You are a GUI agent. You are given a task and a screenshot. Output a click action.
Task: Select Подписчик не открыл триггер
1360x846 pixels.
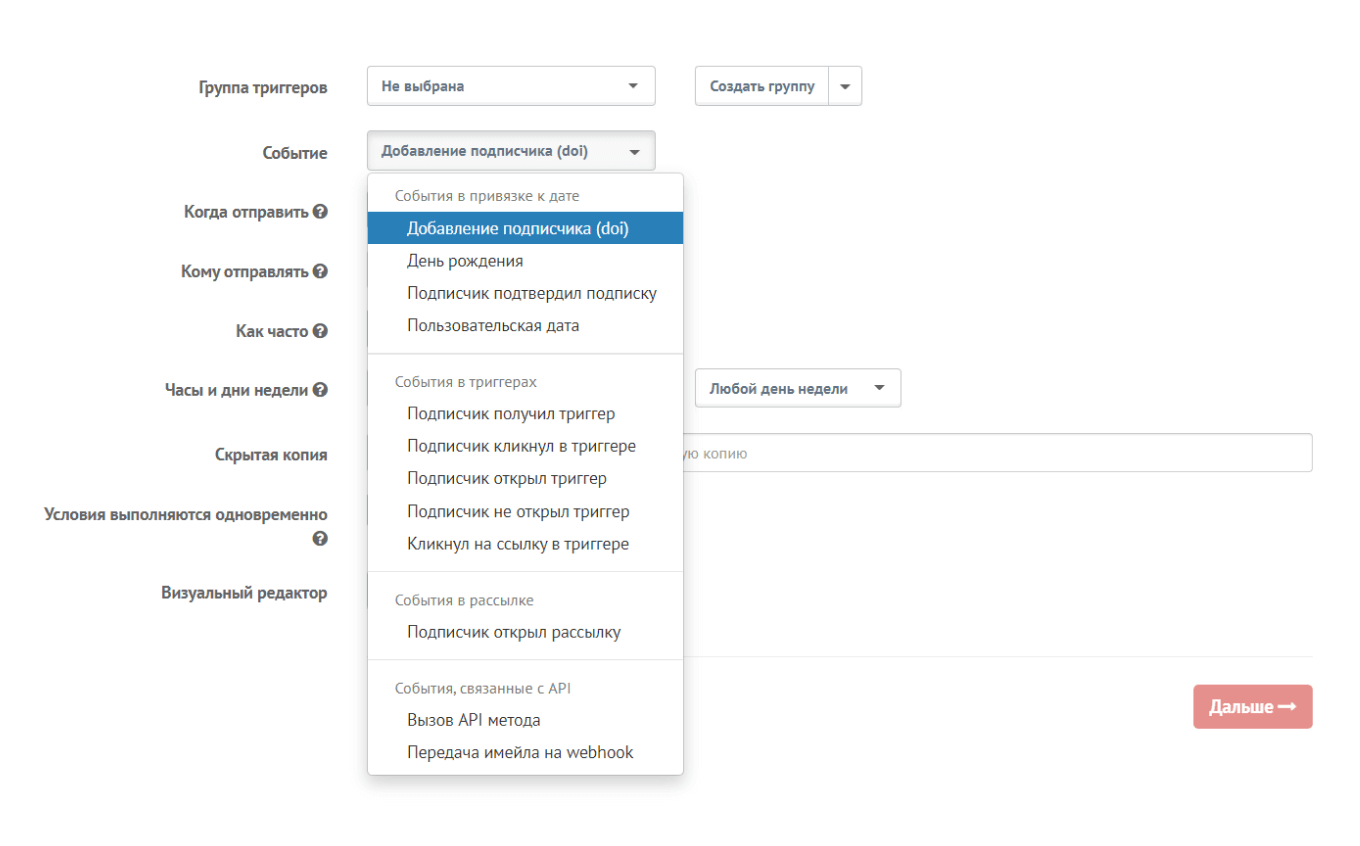click(518, 512)
